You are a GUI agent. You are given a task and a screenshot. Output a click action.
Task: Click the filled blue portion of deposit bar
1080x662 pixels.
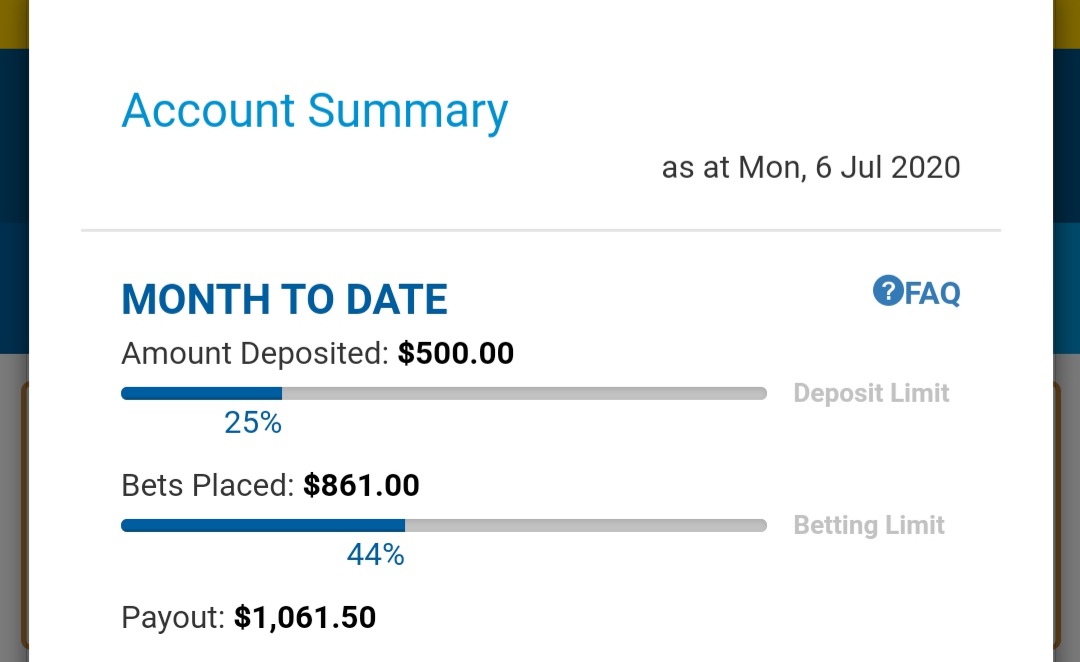(x=201, y=393)
